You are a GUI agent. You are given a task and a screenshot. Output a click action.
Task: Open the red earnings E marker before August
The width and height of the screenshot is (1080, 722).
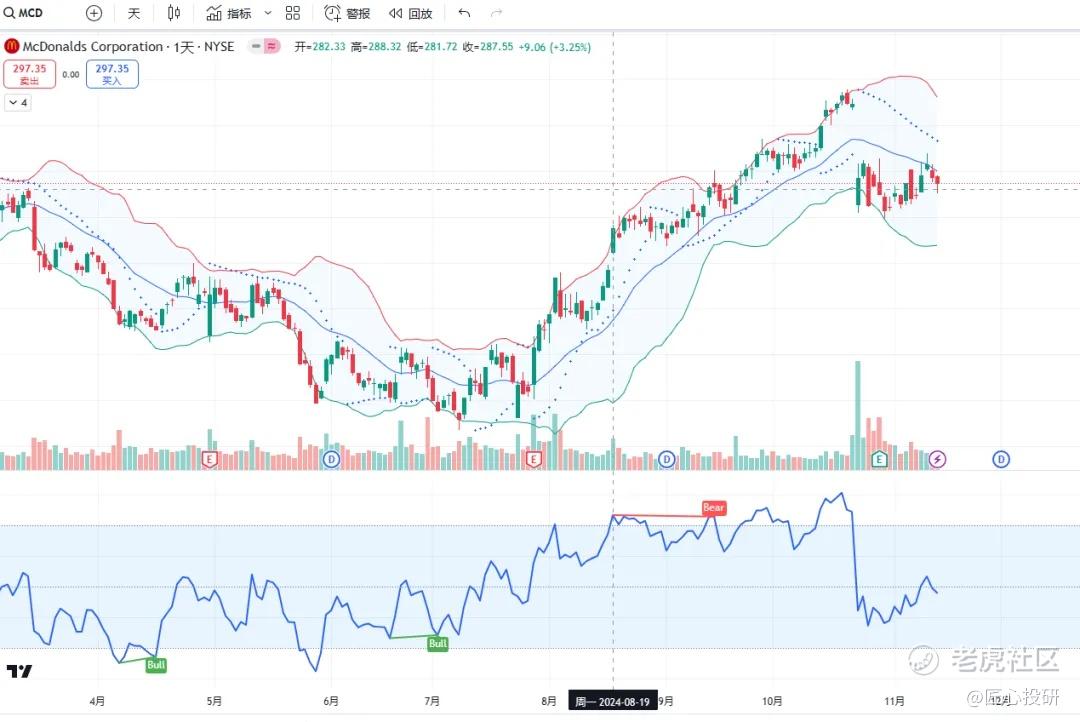pyautogui.click(x=533, y=459)
